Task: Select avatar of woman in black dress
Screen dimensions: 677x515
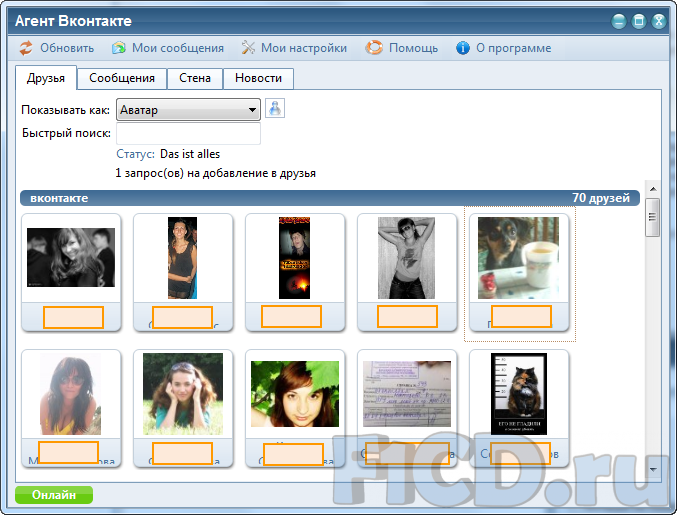Action: [182, 258]
